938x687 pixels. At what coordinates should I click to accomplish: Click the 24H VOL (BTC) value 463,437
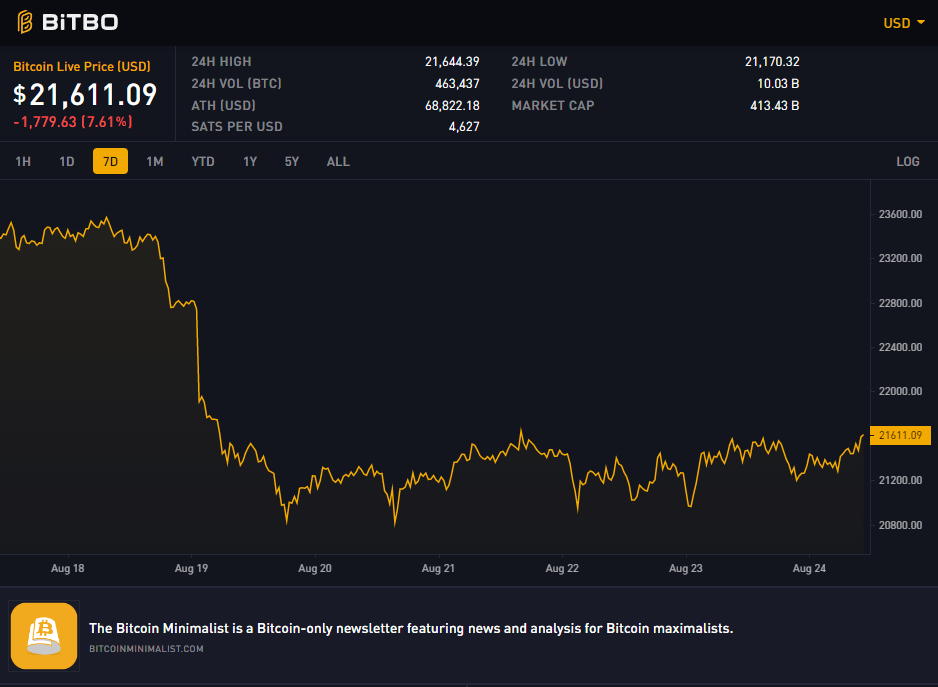click(x=457, y=84)
